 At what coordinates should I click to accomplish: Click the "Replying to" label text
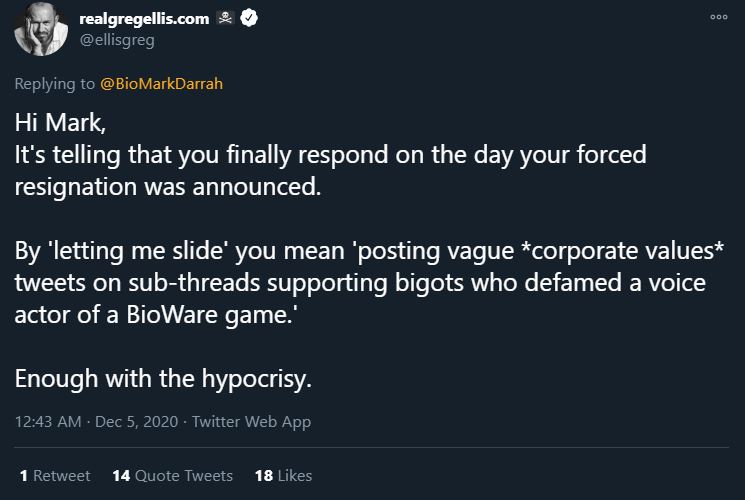pyautogui.click(x=55, y=84)
